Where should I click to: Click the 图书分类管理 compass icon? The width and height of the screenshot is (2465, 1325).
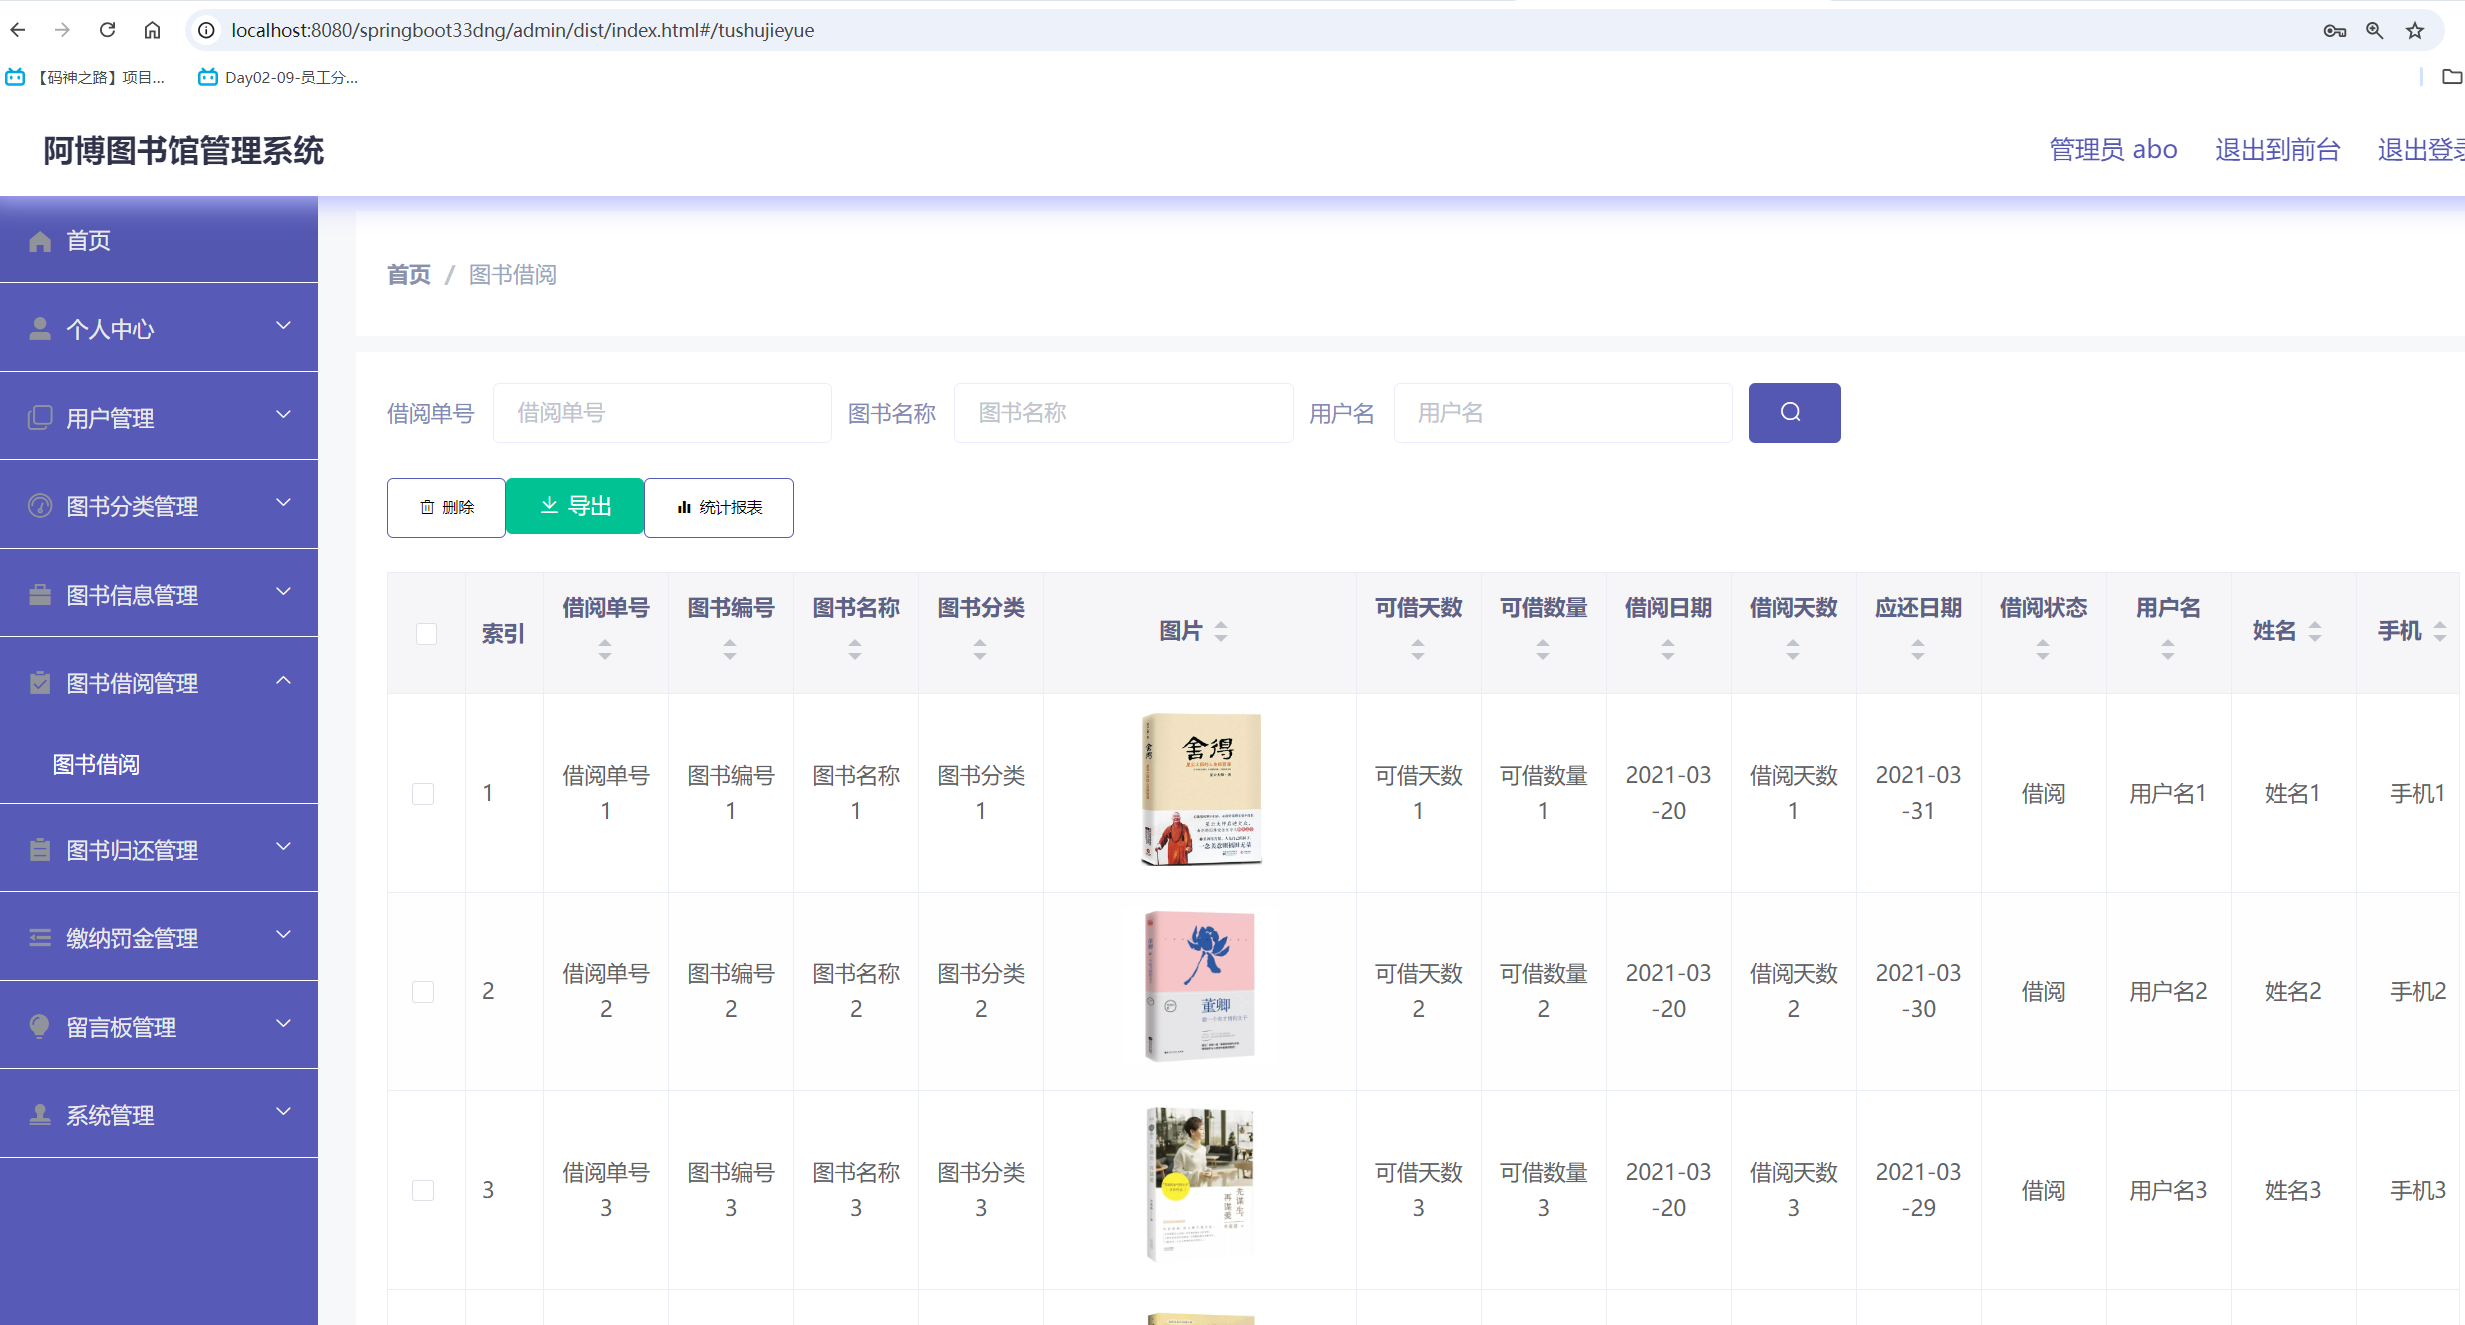click(40, 505)
